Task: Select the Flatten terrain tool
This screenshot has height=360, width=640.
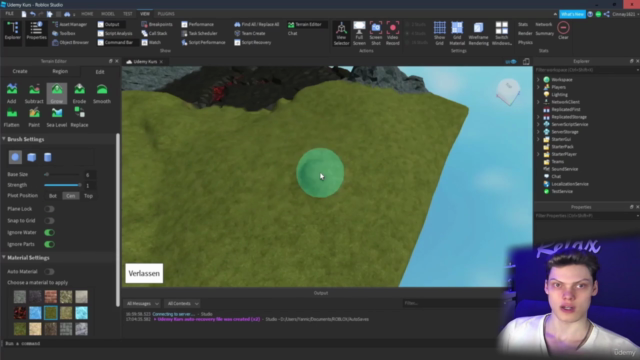Action: [x=11, y=117]
